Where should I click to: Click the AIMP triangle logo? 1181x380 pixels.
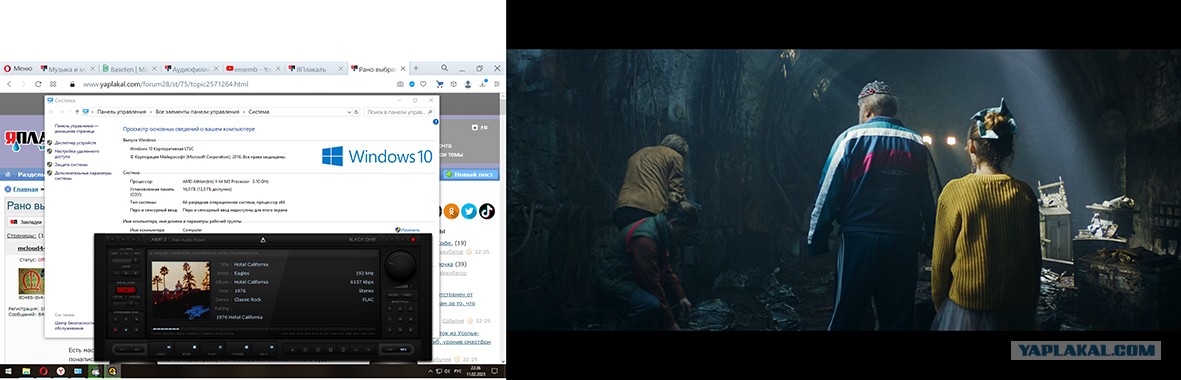(264, 240)
